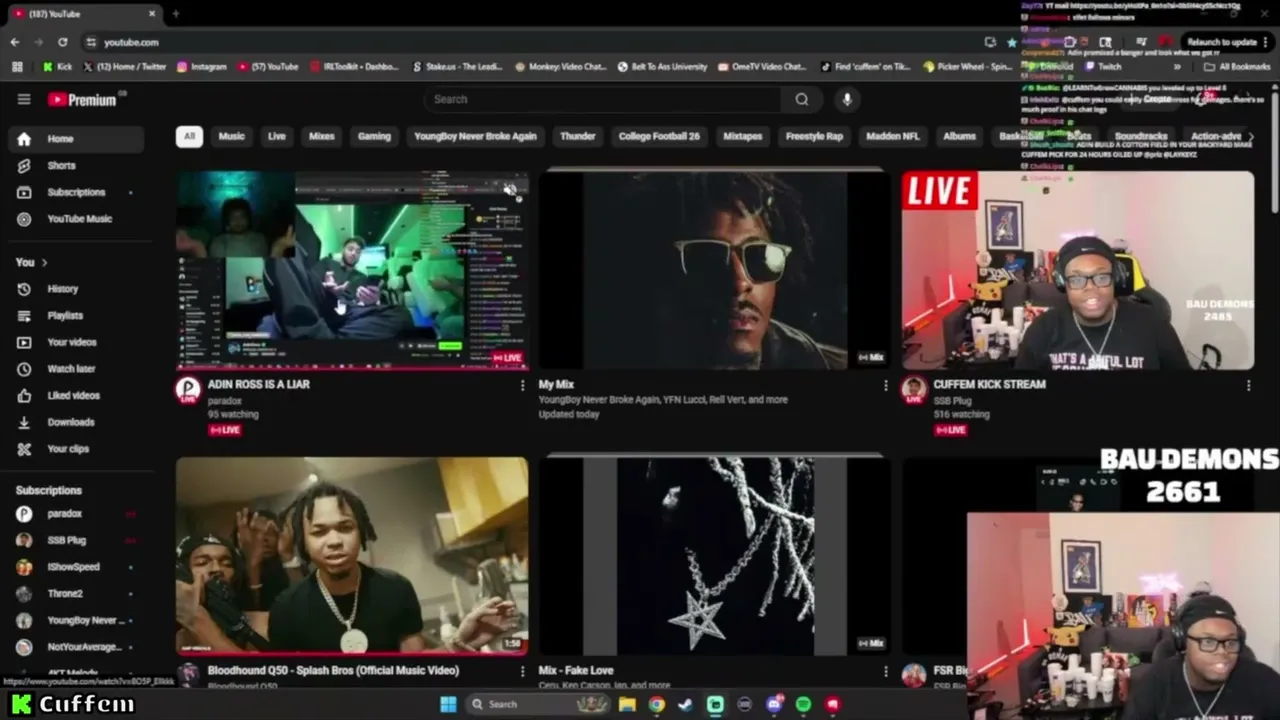Open options for ADIN ROSS IS A LIAR video
Image resolution: width=1280 pixels, height=720 pixels.
[522, 385]
